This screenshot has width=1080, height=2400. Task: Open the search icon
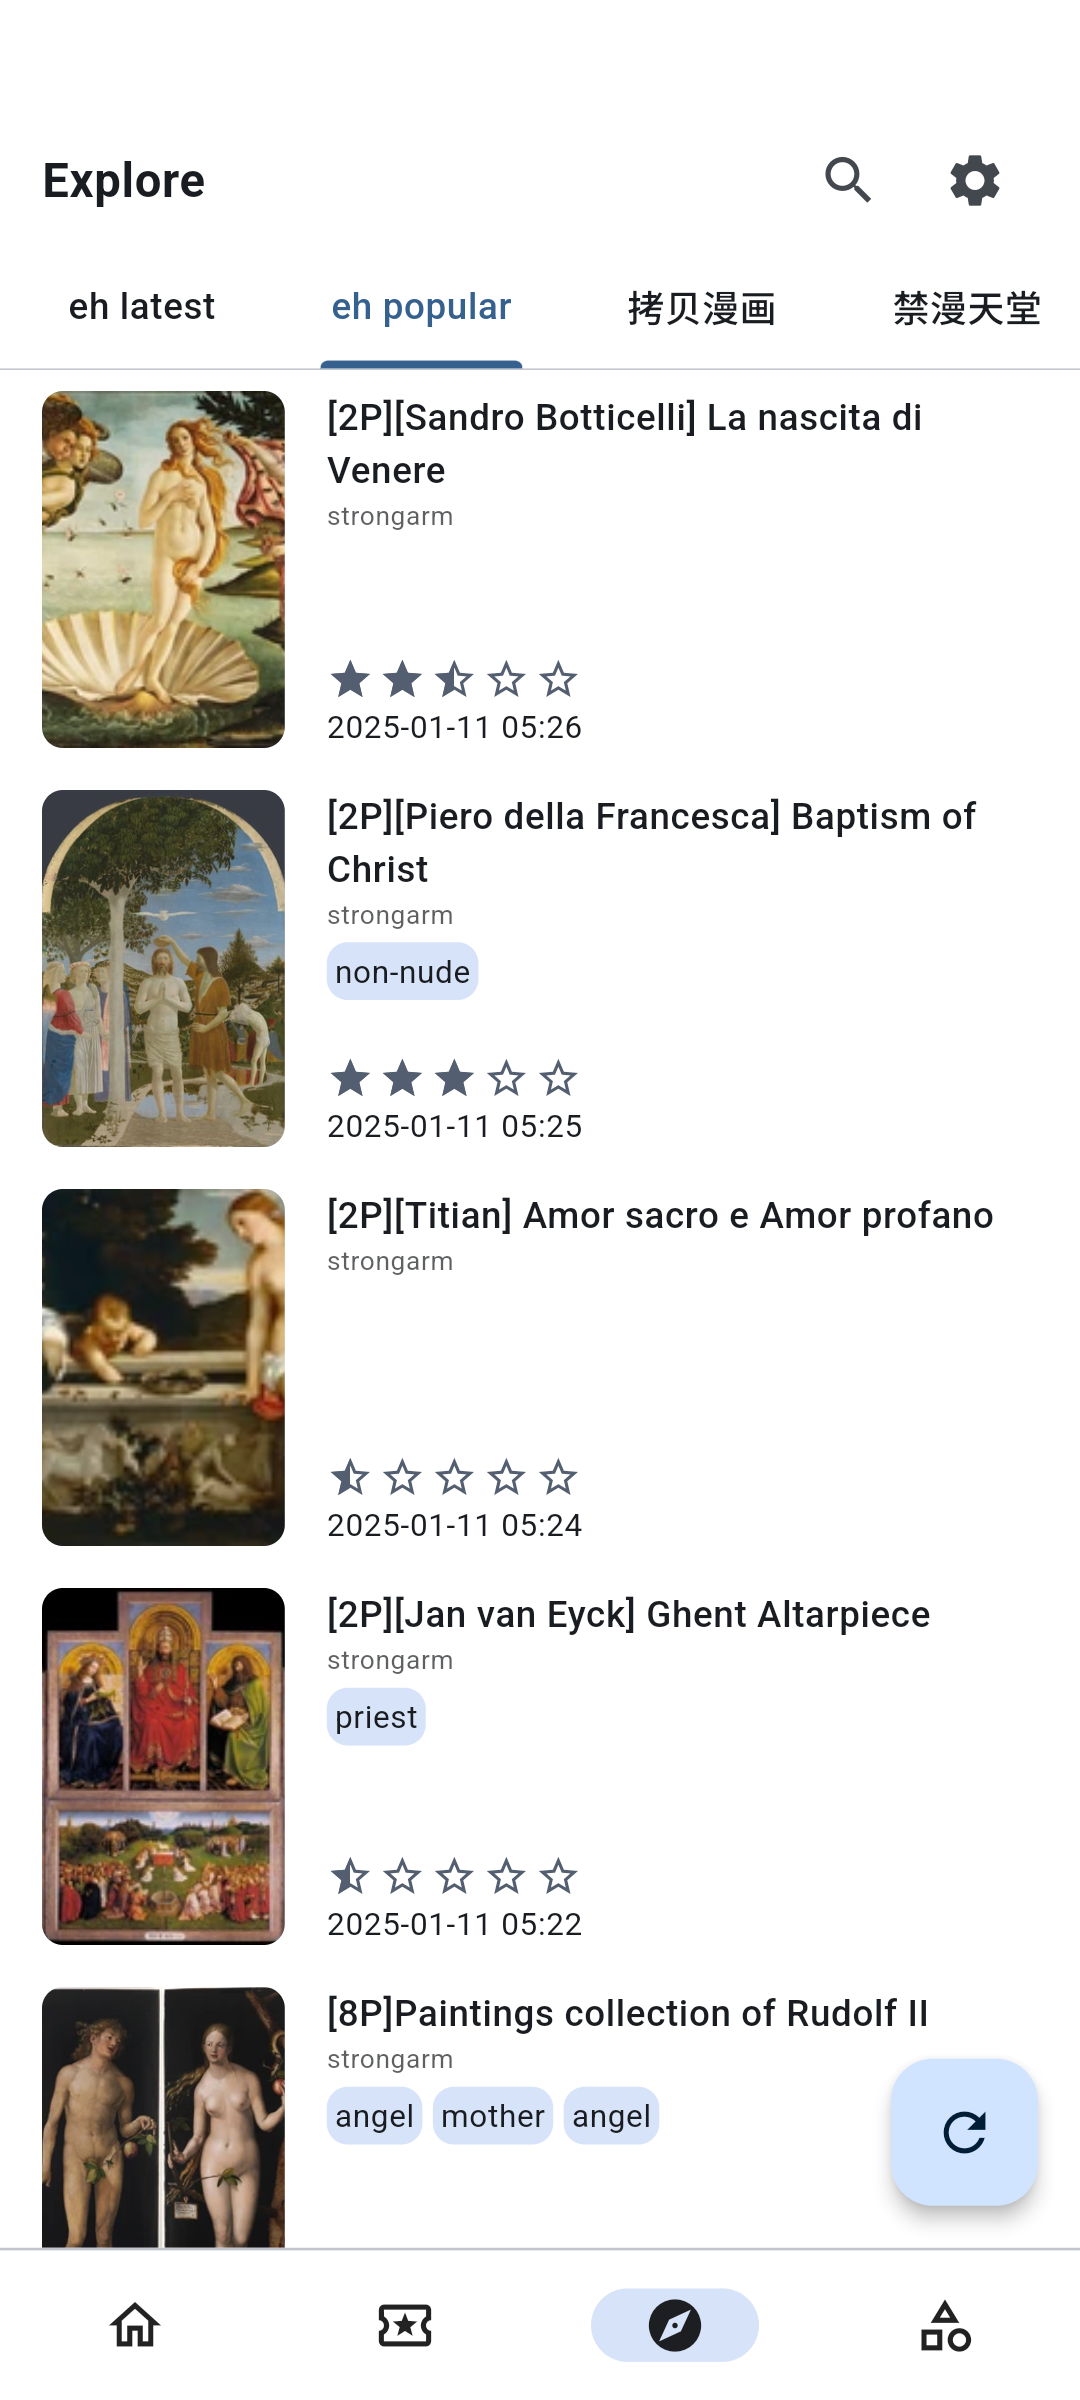(848, 181)
